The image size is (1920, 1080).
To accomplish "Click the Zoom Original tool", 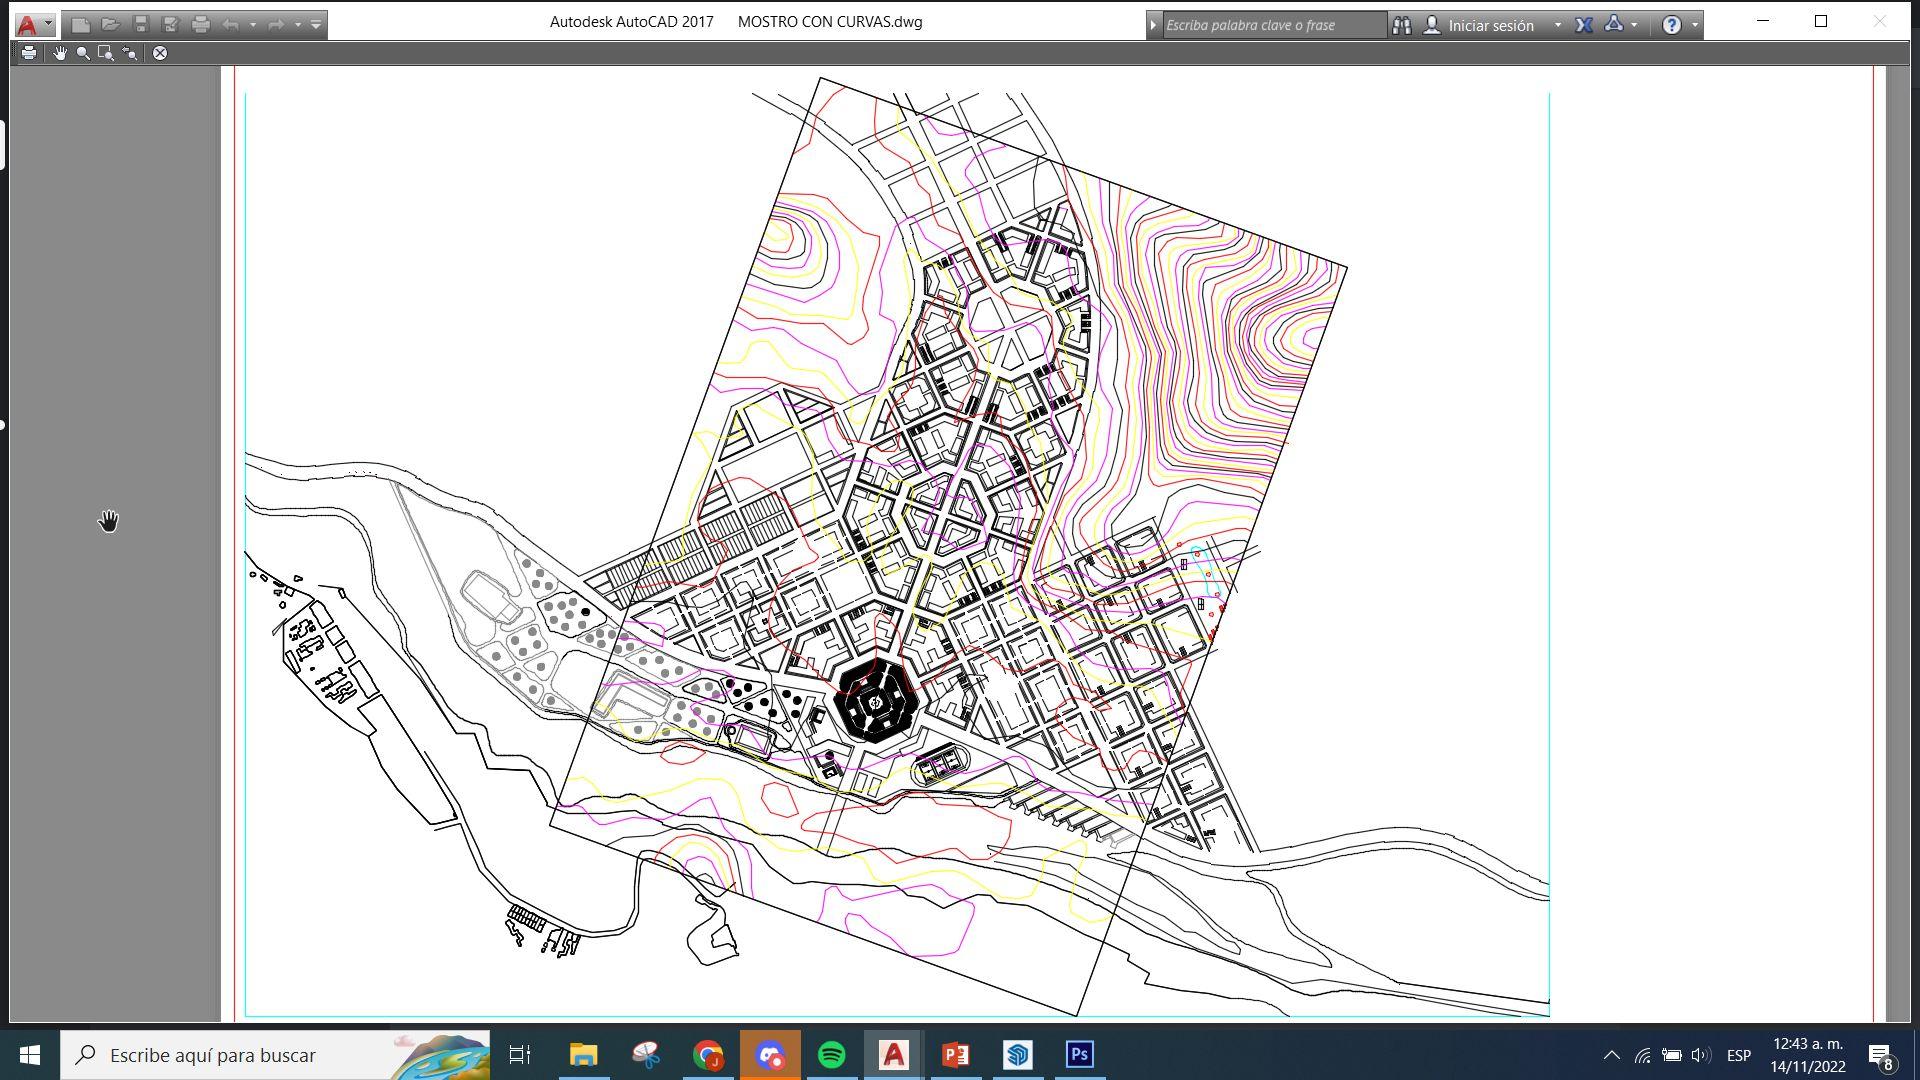I will [x=130, y=53].
